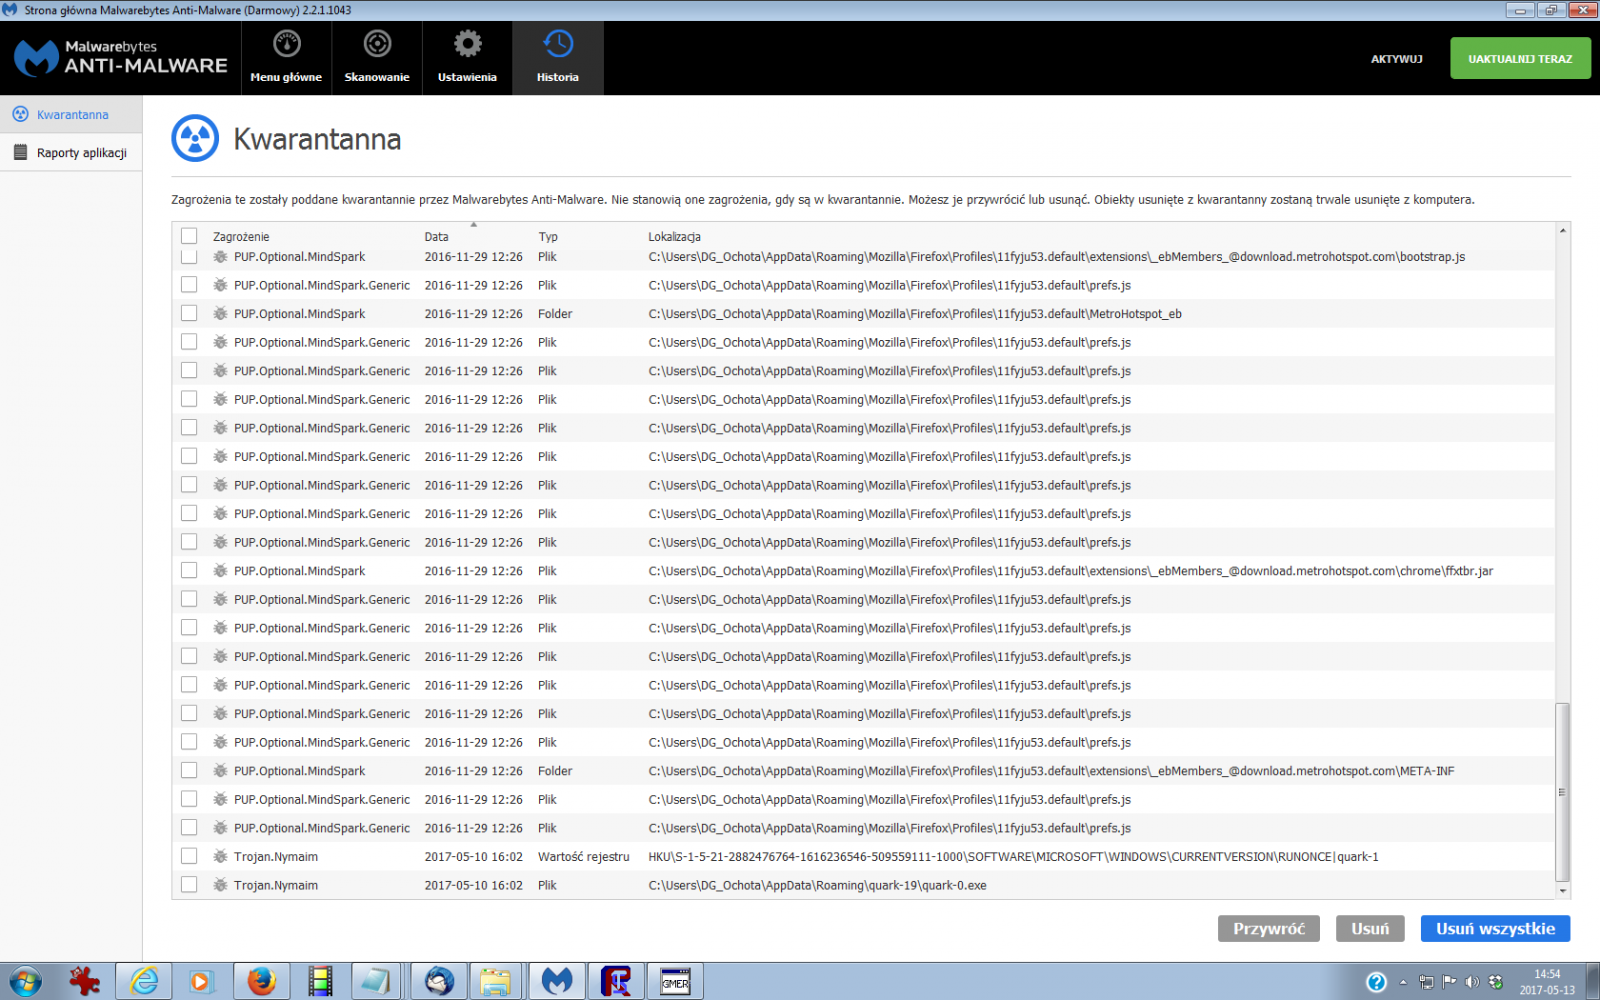Open GMER from the taskbar
The image size is (1600, 1000).
click(675, 982)
